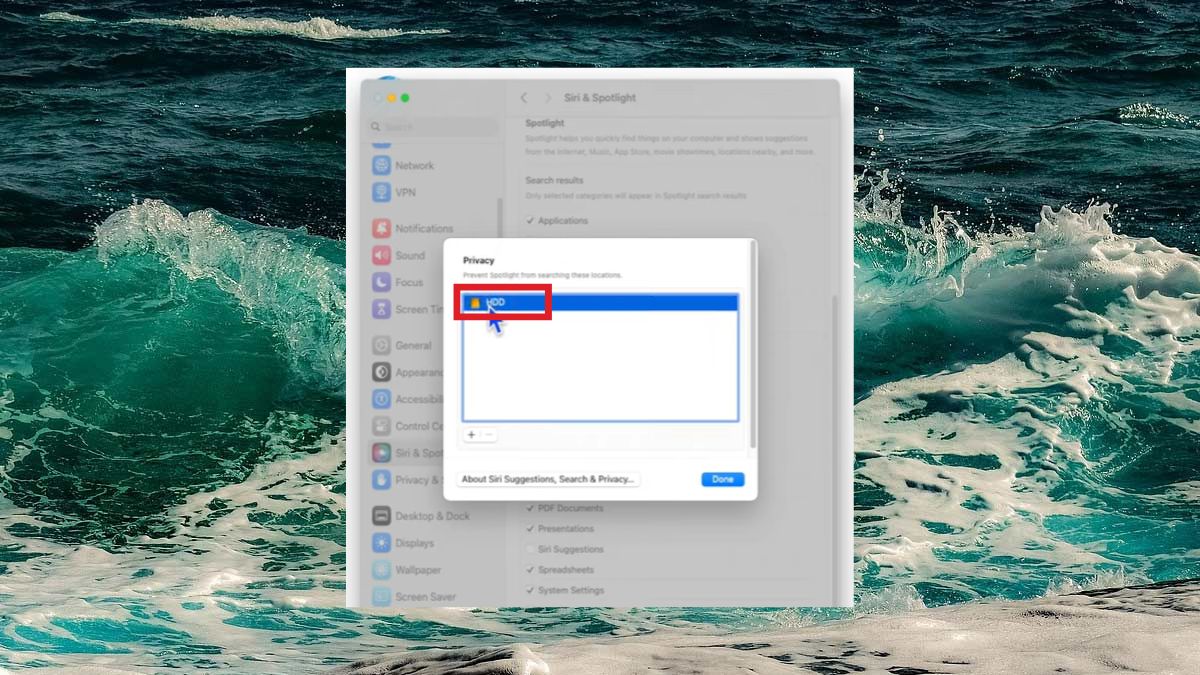
Task: Select the Appearance icon in sidebar
Action: click(x=381, y=372)
